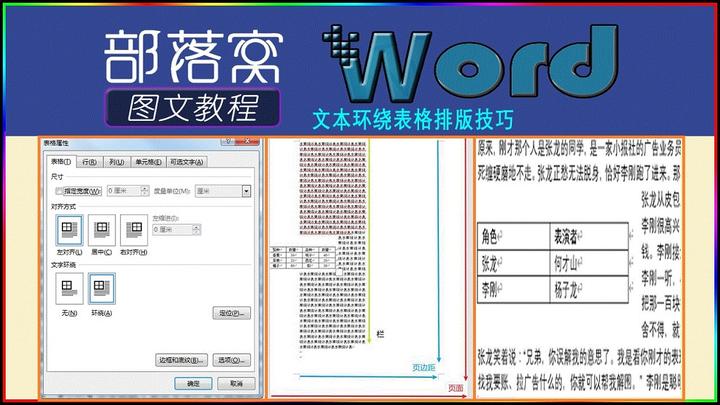Click the 页边距 label in the diagram
The image size is (720, 405).
pos(423,367)
